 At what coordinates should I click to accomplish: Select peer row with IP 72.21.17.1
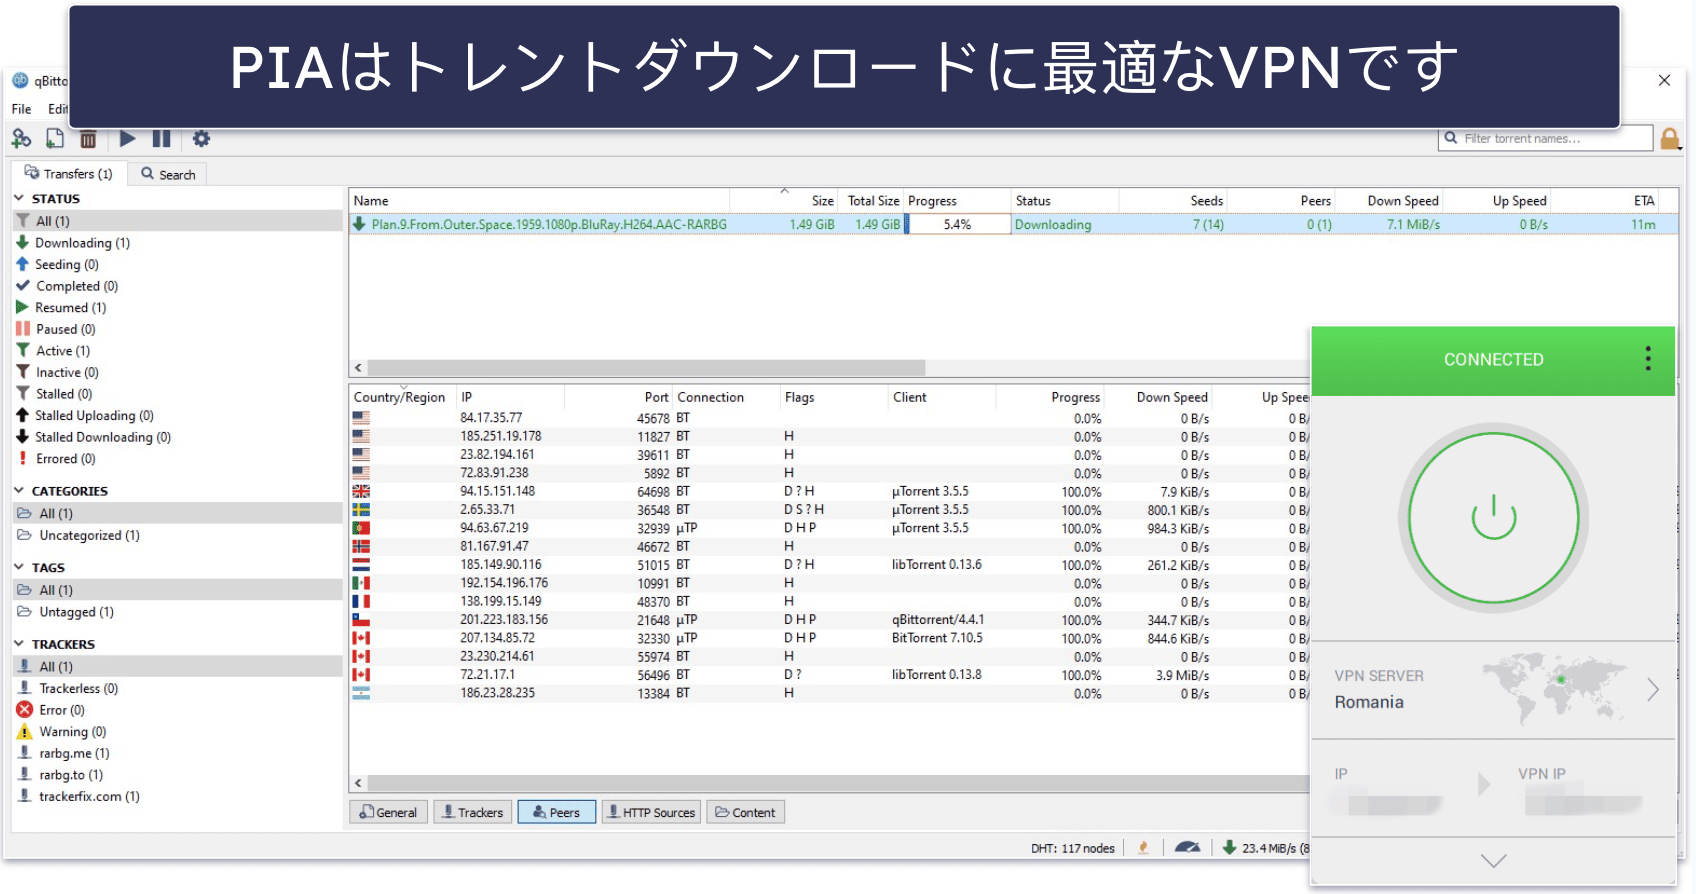tap(829, 675)
